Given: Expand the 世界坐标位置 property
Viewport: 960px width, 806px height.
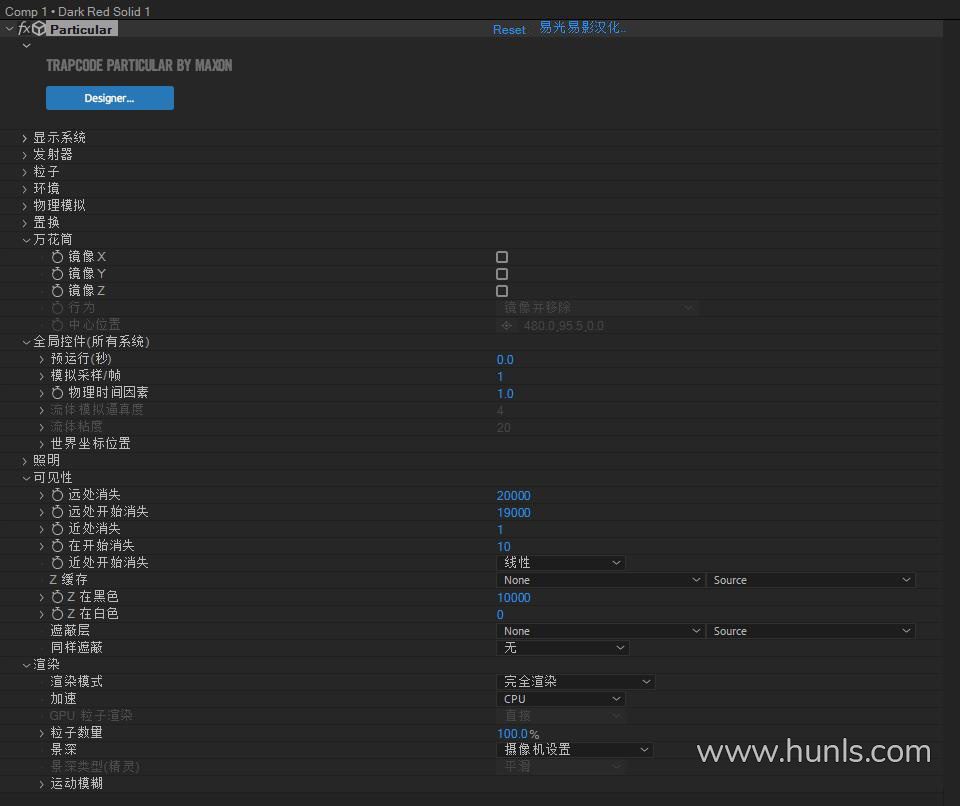Looking at the screenshot, I should tap(42, 444).
